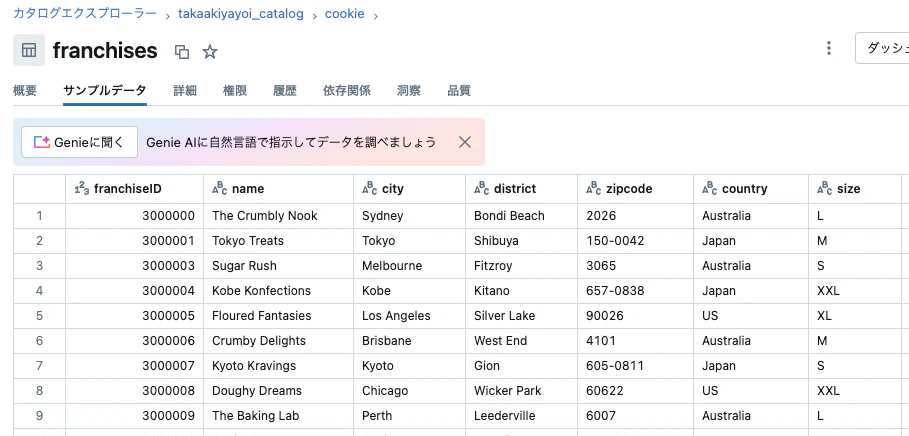Click Japan country cell in Tokyo Treats row
This screenshot has height=436, width=909.
751,241
